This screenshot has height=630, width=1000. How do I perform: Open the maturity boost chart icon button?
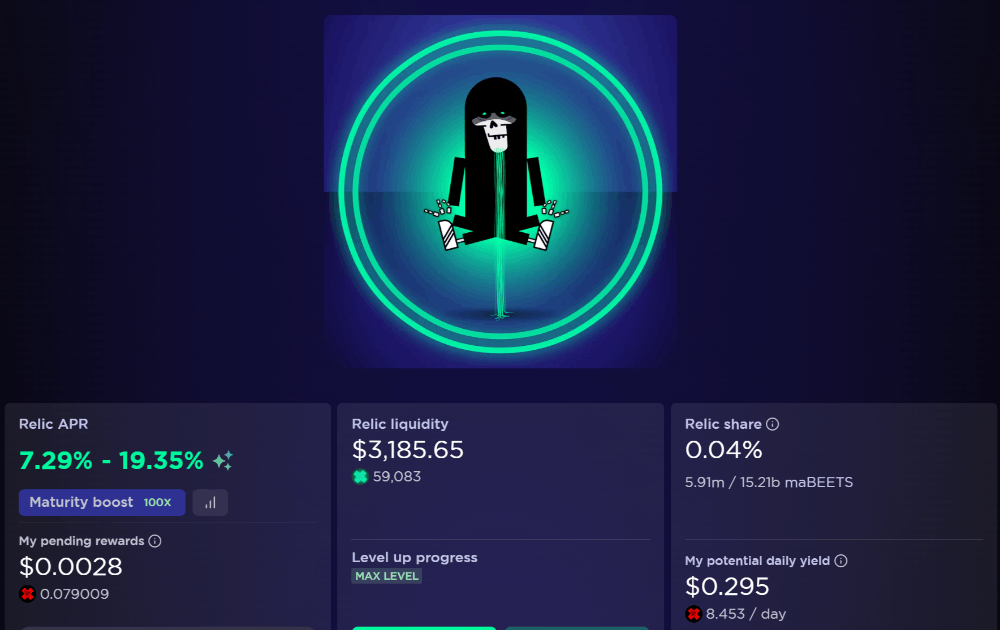[x=210, y=502]
